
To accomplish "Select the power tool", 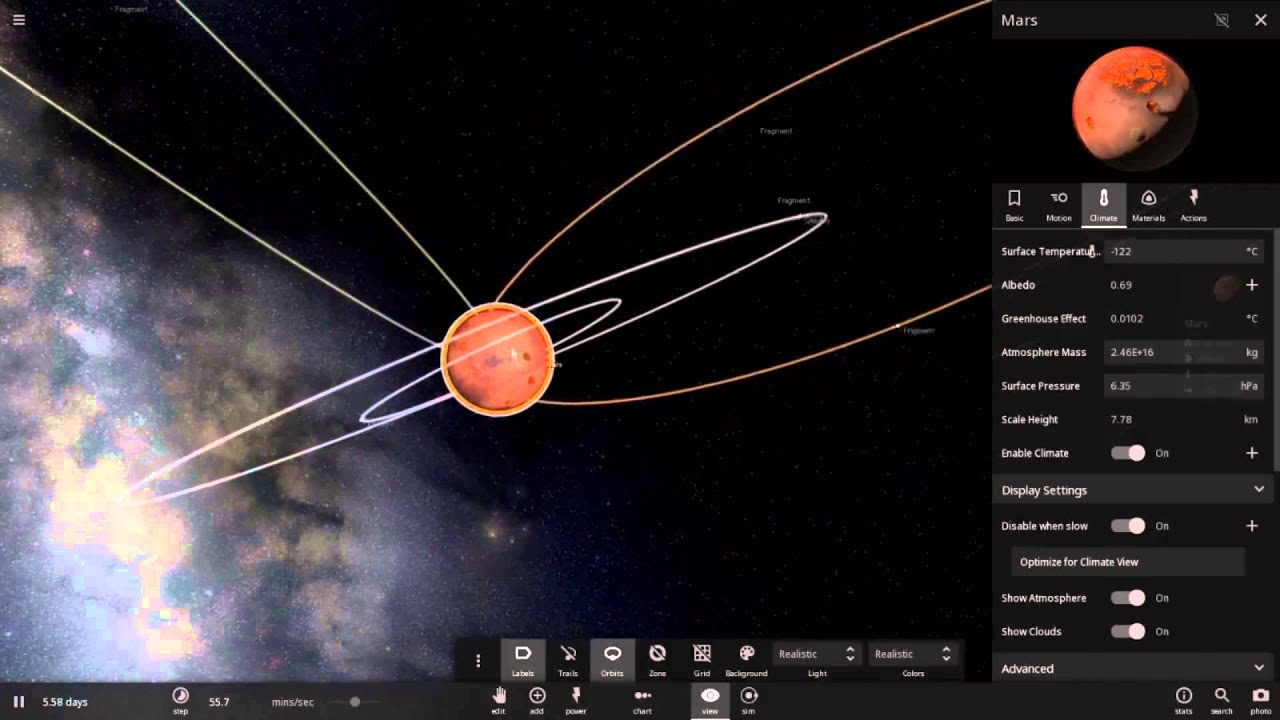I will 576,699.
